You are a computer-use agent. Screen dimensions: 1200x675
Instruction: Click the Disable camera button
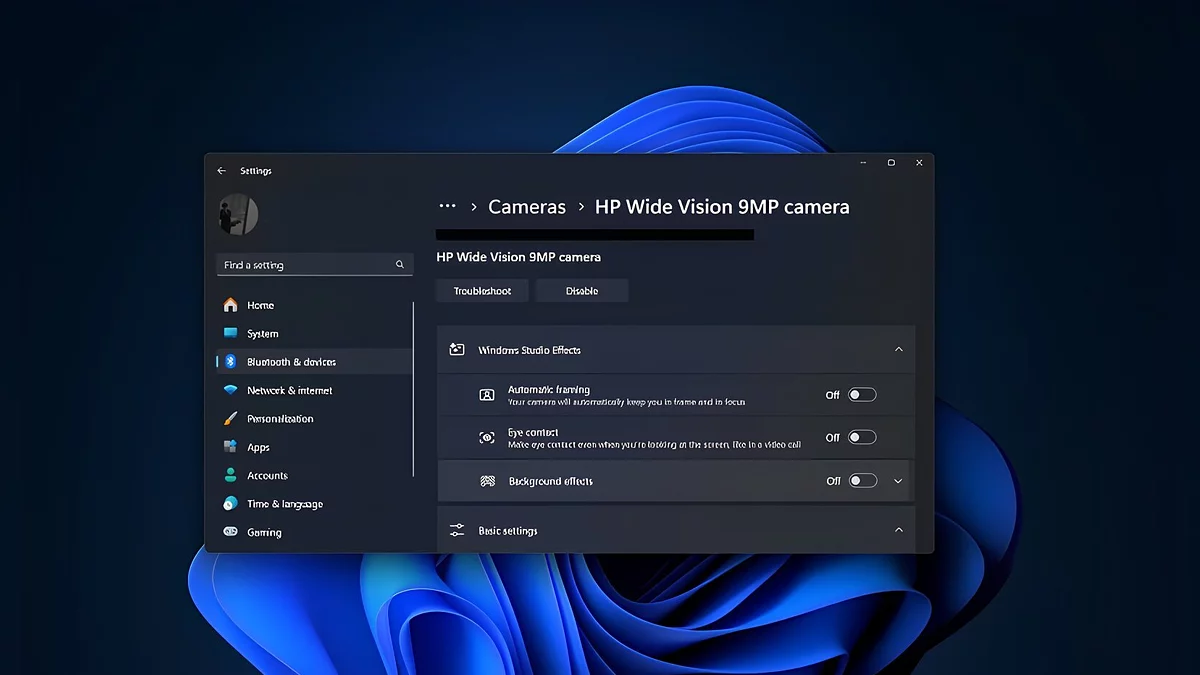[x=582, y=291]
